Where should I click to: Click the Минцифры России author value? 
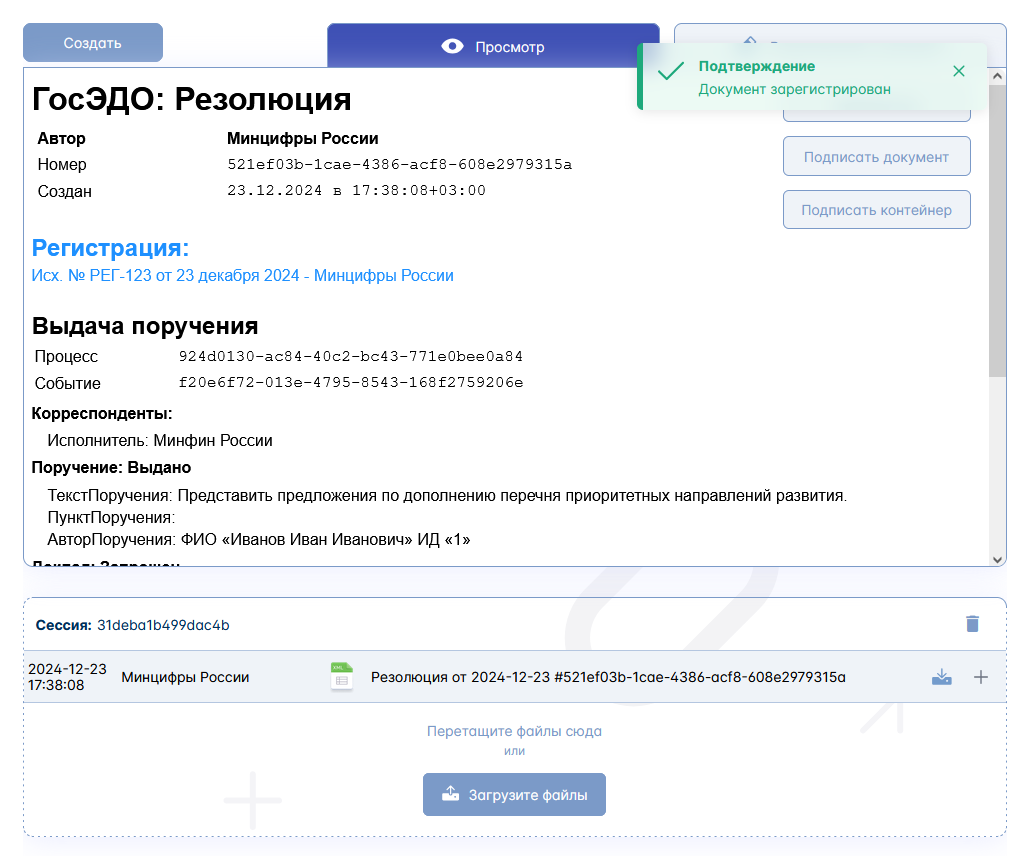point(302,138)
